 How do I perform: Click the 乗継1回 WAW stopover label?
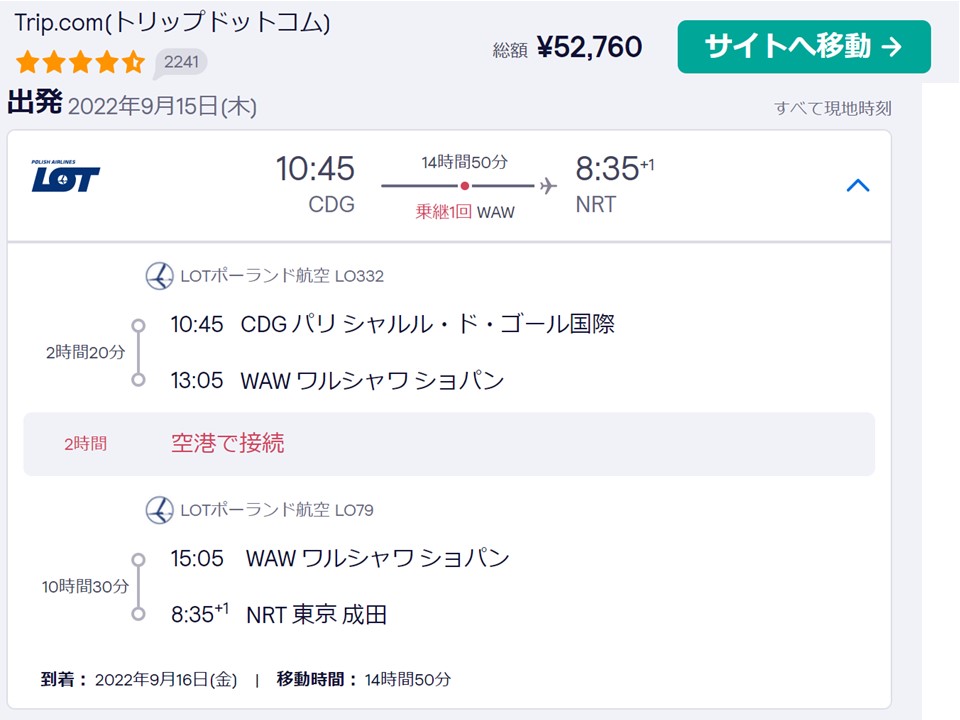point(465,212)
